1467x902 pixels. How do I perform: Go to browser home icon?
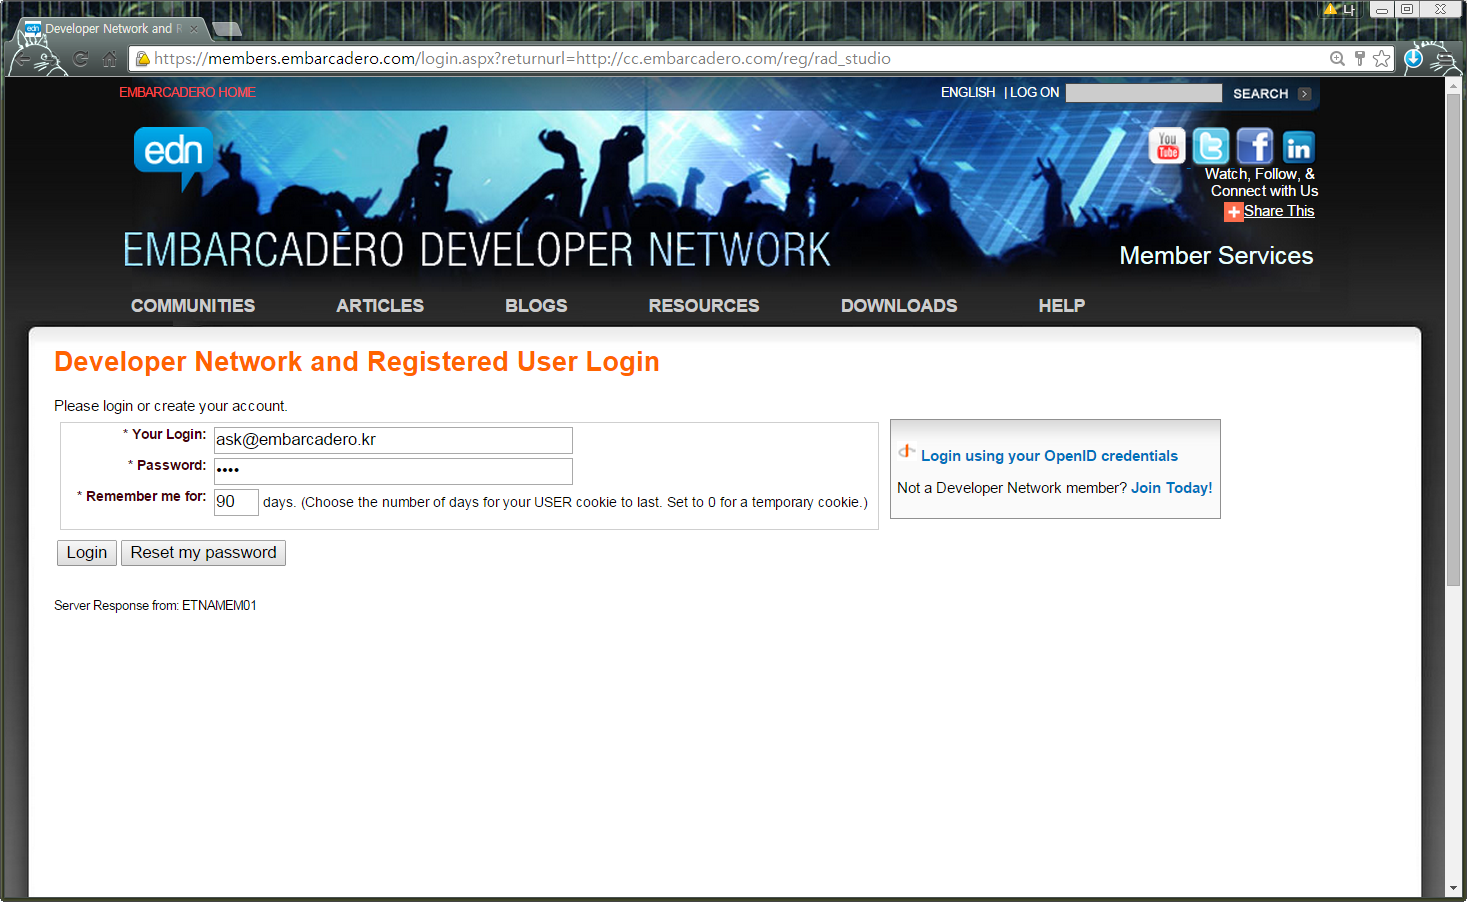pyautogui.click(x=110, y=59)
